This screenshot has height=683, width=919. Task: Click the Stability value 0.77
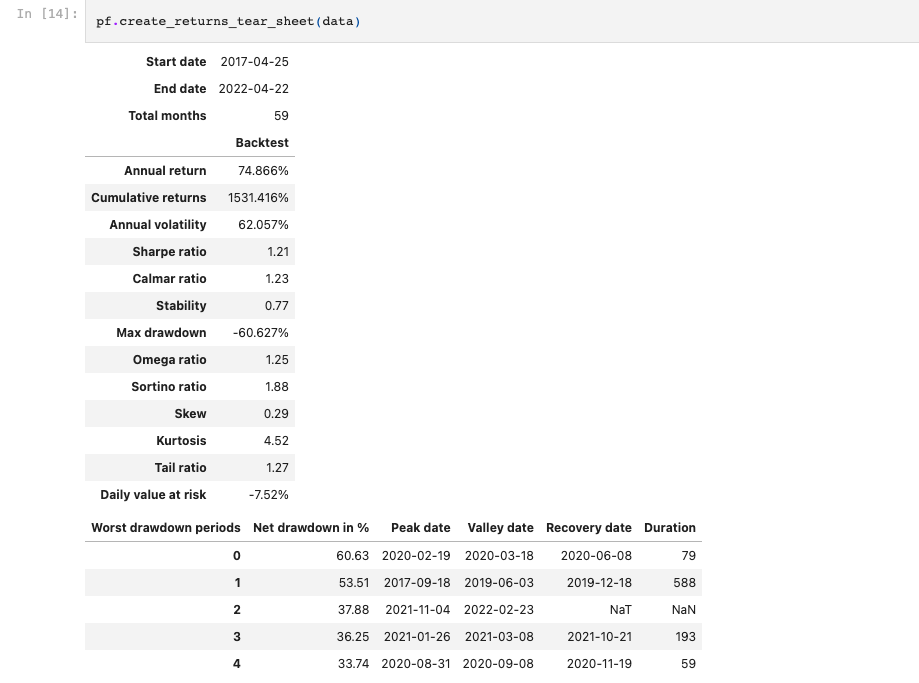pyautogui.click(x=277, y=305)
